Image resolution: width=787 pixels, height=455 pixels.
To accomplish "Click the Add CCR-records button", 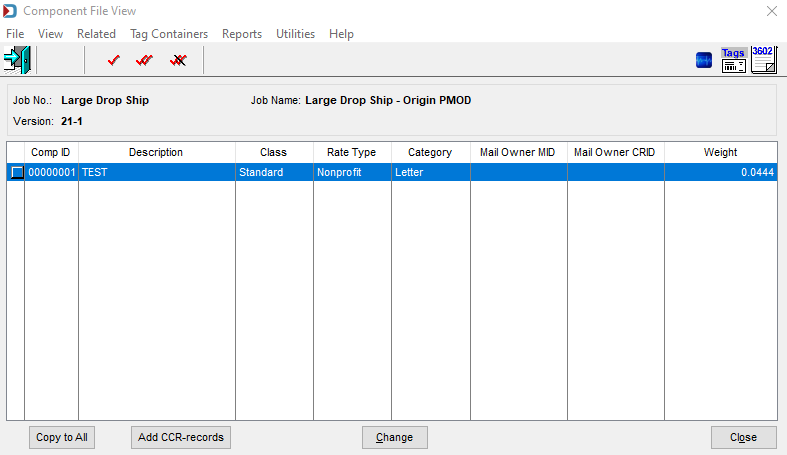I will pyautogui.click(x=181, y=437).
